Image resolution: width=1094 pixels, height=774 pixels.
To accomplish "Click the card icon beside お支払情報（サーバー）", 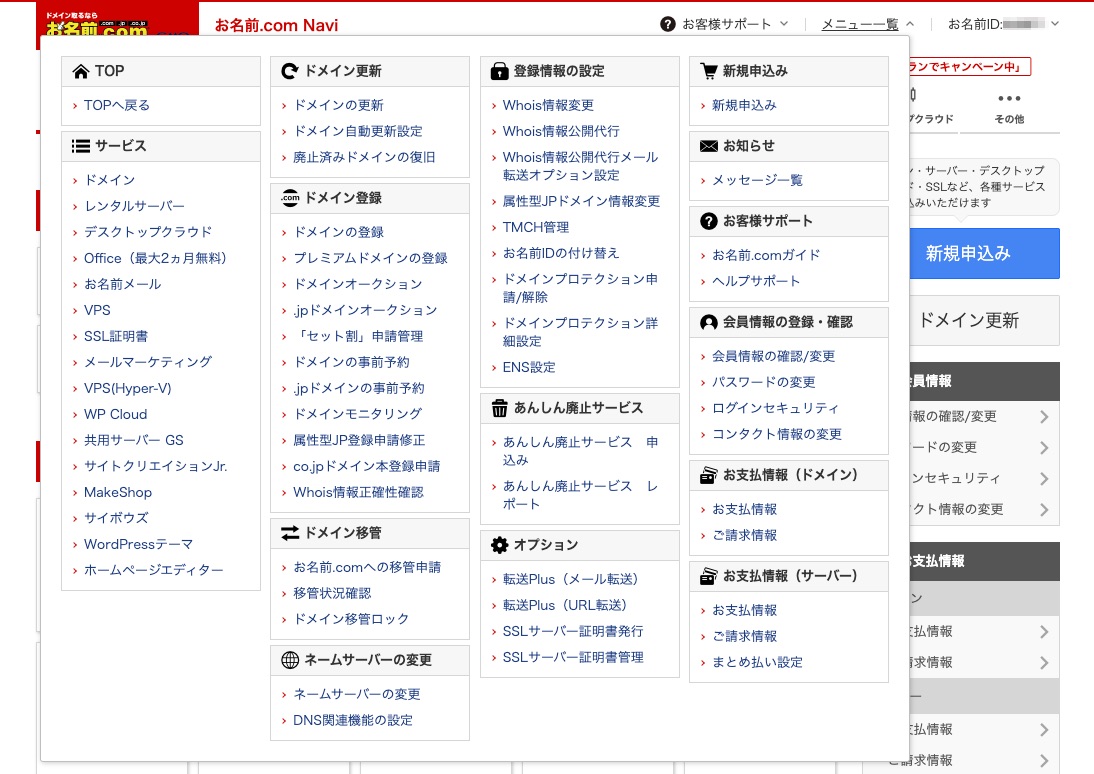I will (709, 576).
